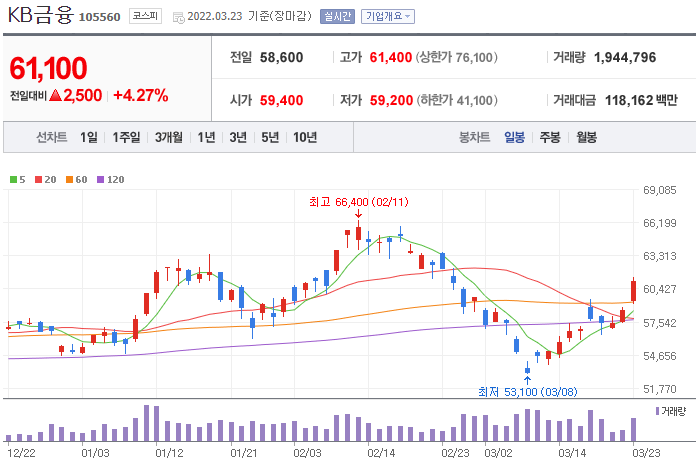696x466 pixels.
Task: Click the purple 거래량 volume legend marker
Action: pos(657,411)
